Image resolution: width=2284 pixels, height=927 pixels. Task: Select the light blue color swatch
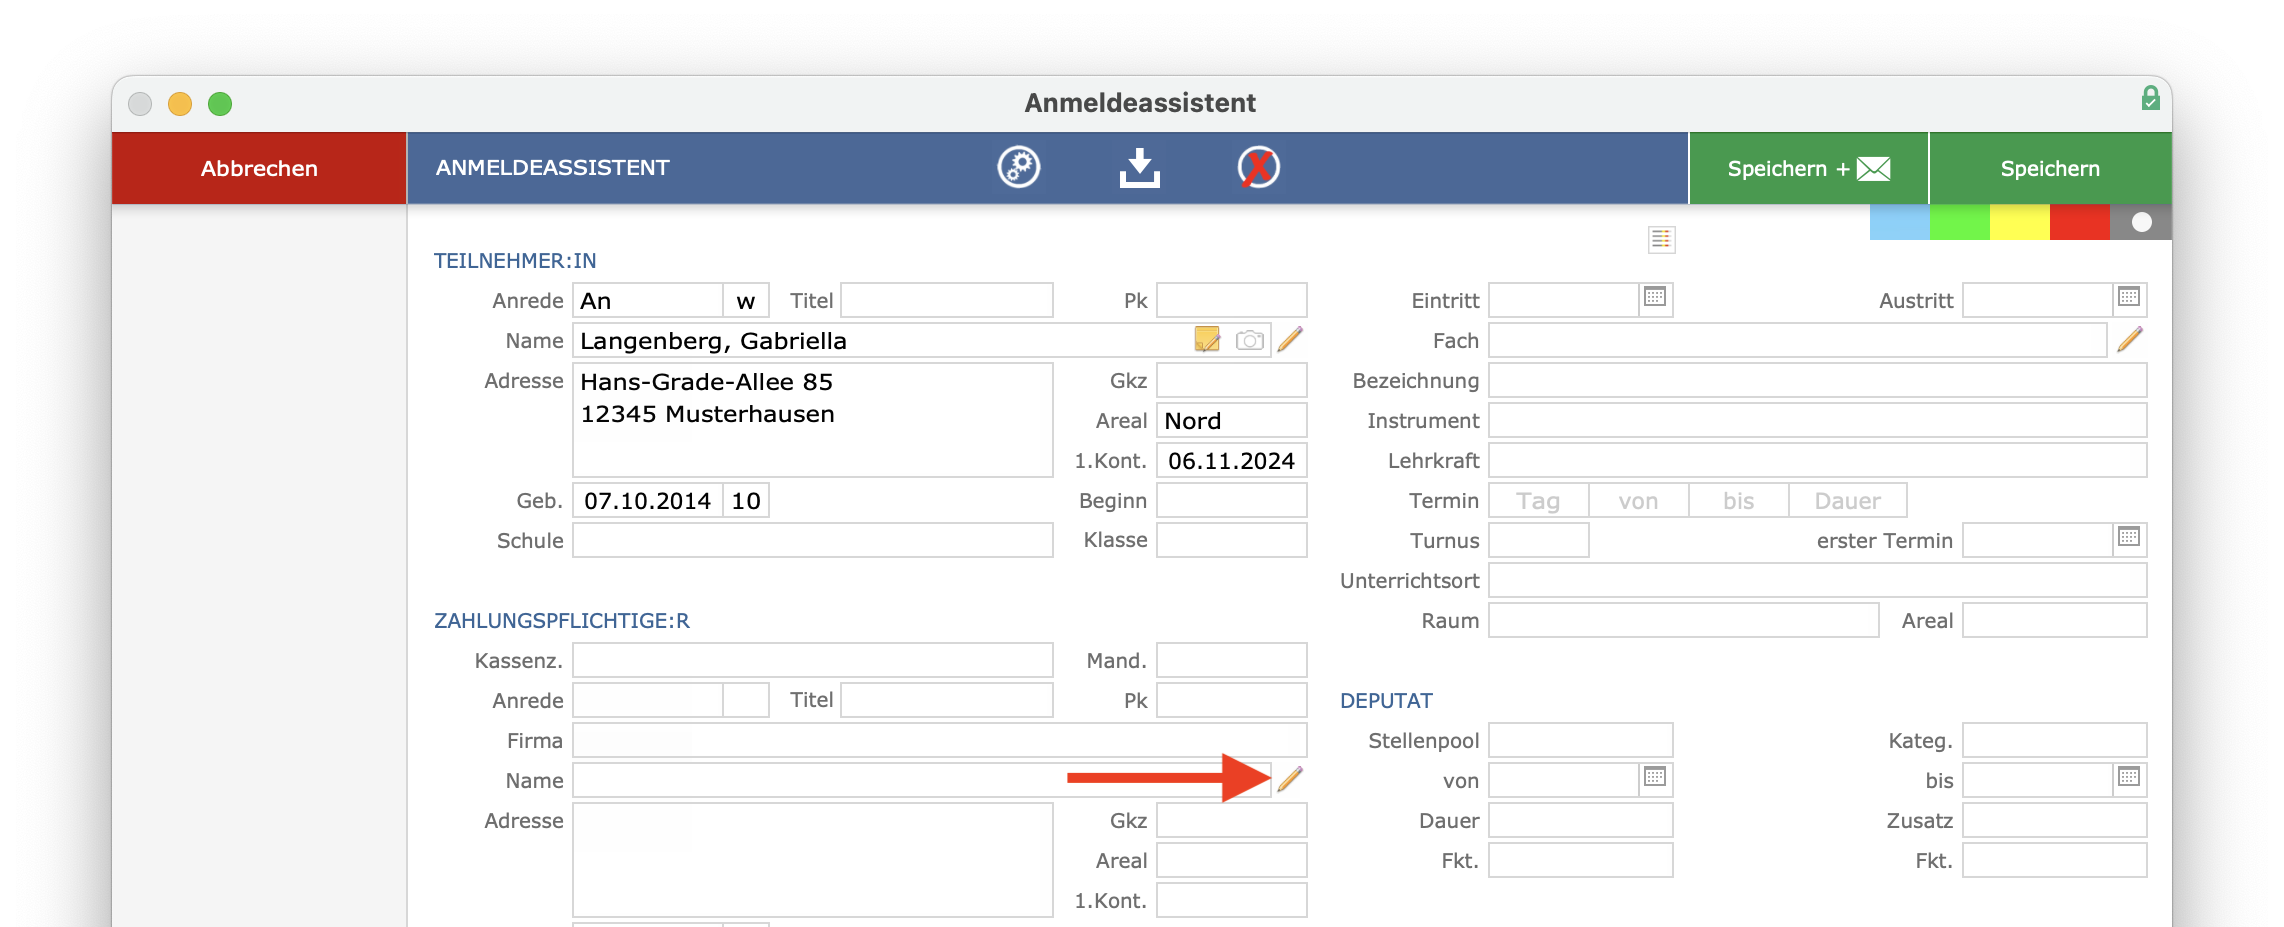(1899, 222)
